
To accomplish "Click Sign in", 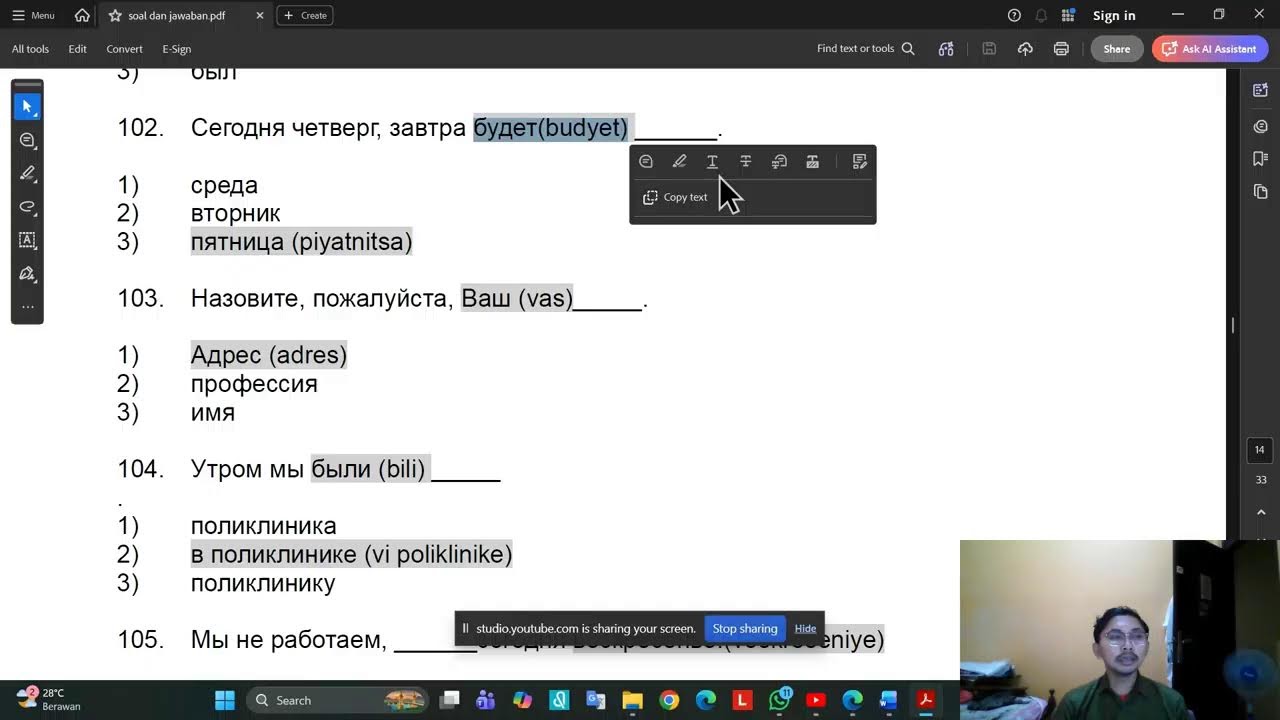I will pos(1114,15).
